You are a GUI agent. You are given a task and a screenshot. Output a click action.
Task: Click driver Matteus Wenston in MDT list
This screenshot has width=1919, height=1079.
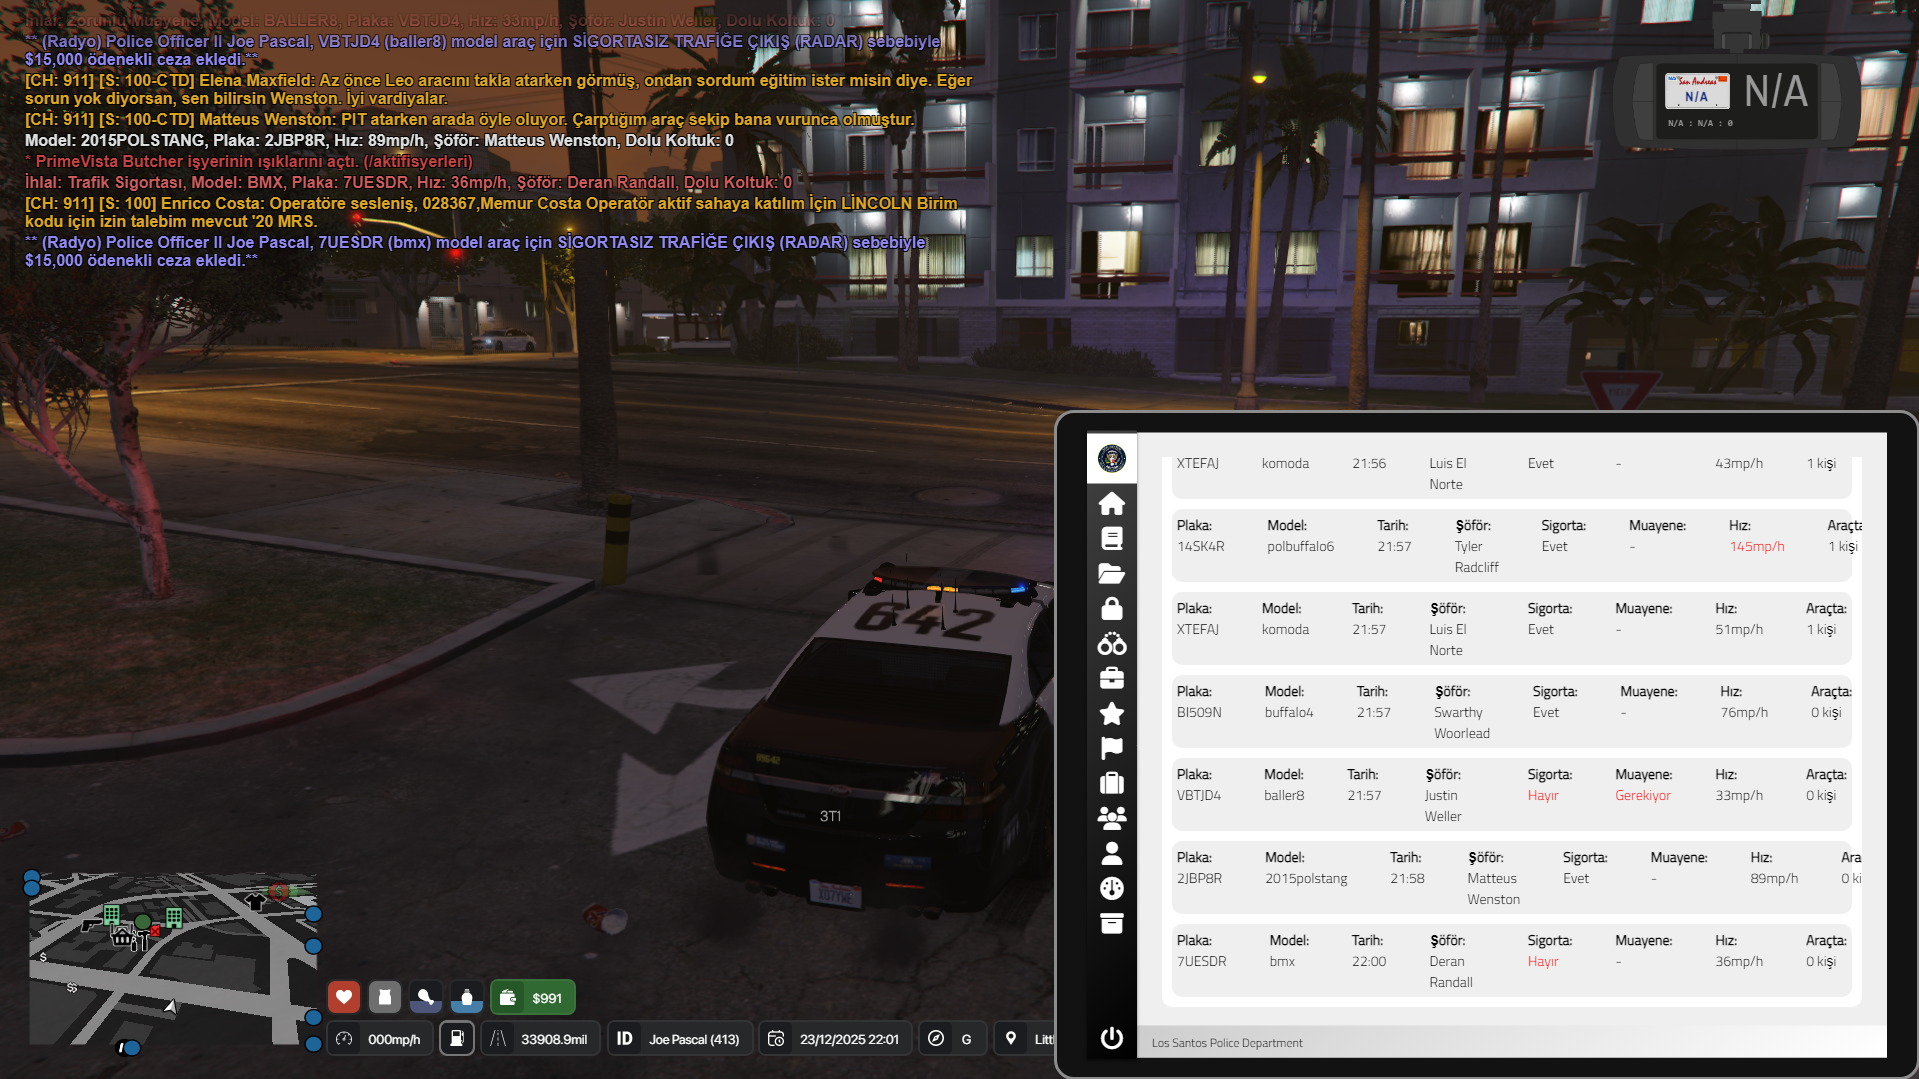(x=1493, y=889)
